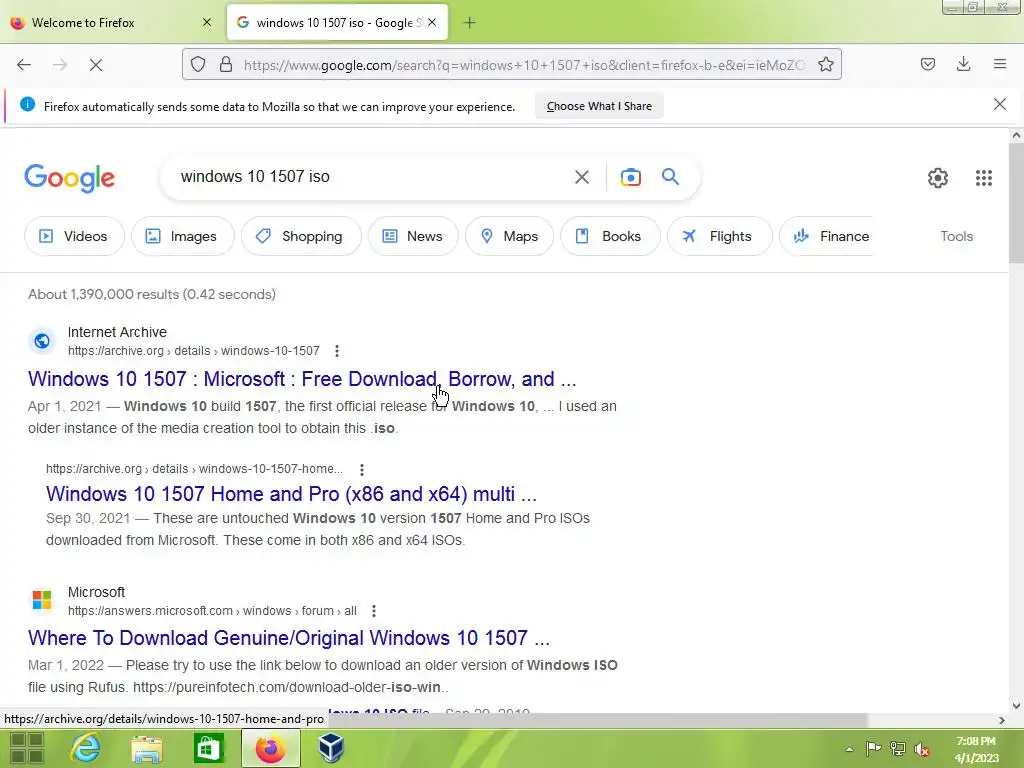Filter results by Finance
The width and height of the screenshot is (1024, 768).
click(827, 236)
